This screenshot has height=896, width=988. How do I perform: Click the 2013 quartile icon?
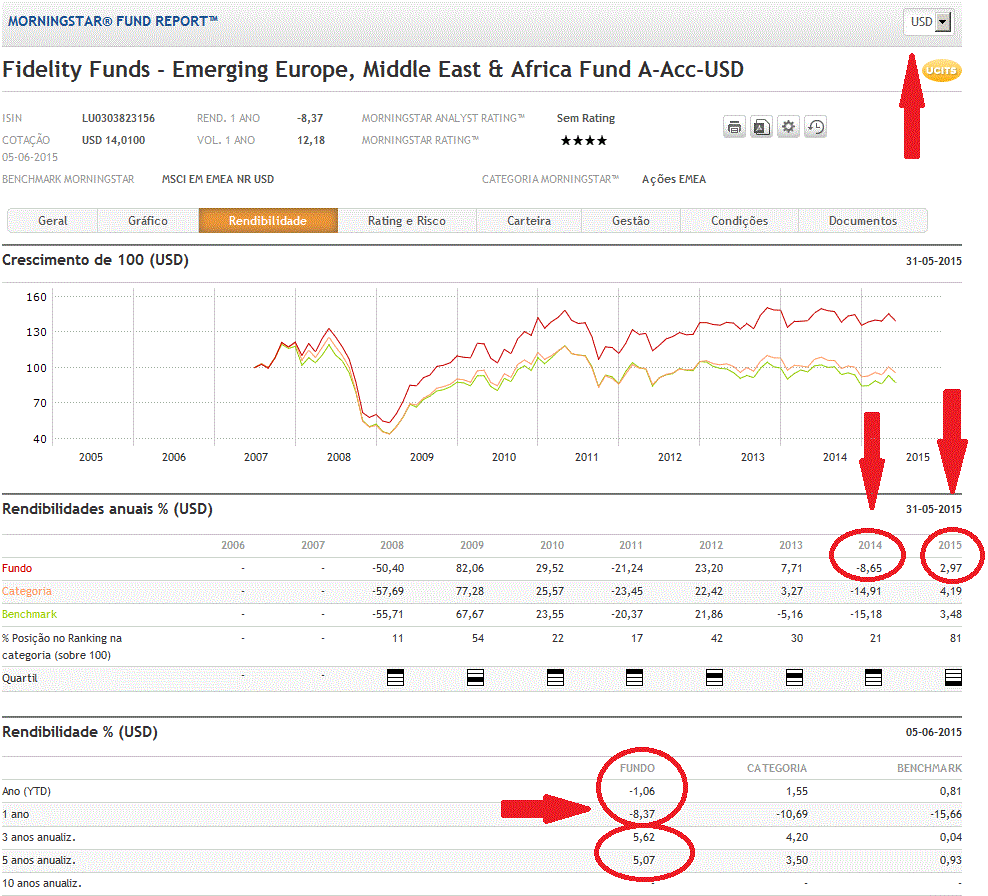point(795,678)
